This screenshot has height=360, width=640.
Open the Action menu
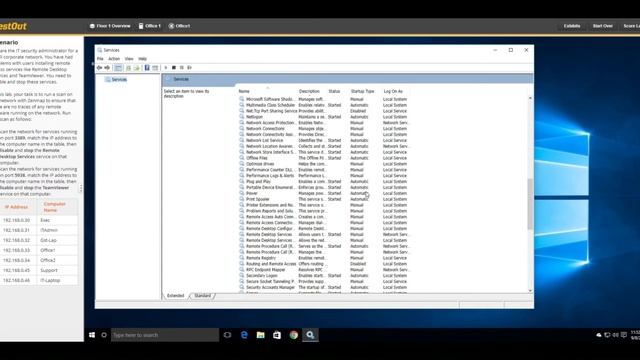pyautogui.click(x=114, y=59)
